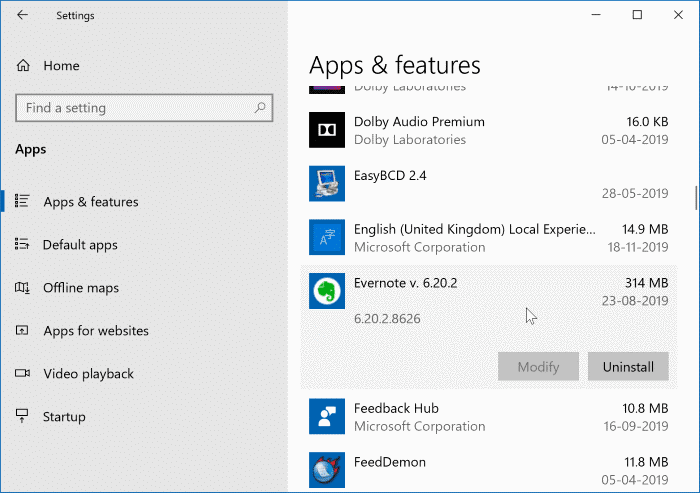The width and height of the screenshot is (700, 493).
Task: Select Dolby Audio Premium entry name
Action: coord(419,121)
